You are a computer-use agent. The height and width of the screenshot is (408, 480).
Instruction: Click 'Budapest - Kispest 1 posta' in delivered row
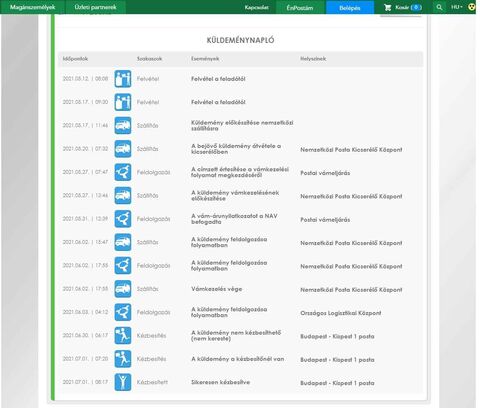click(x=337, y=383)
